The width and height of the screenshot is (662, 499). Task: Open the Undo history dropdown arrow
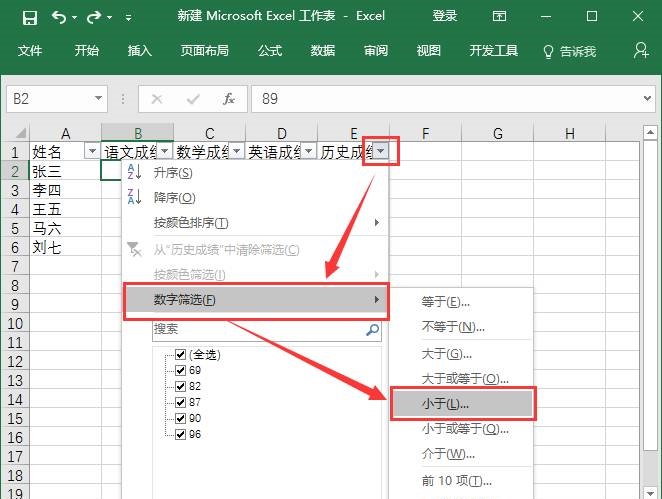[x=74, y=18]
